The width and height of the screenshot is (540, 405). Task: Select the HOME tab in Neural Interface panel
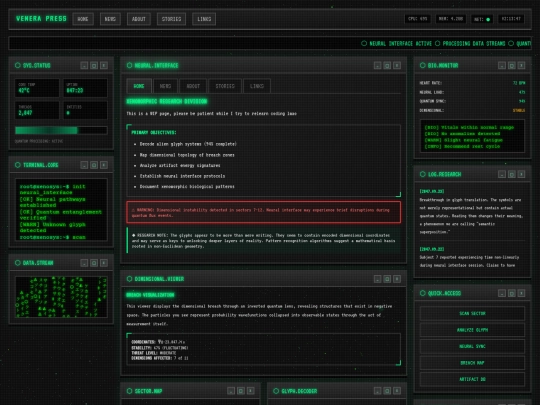[x=139, y=86]
